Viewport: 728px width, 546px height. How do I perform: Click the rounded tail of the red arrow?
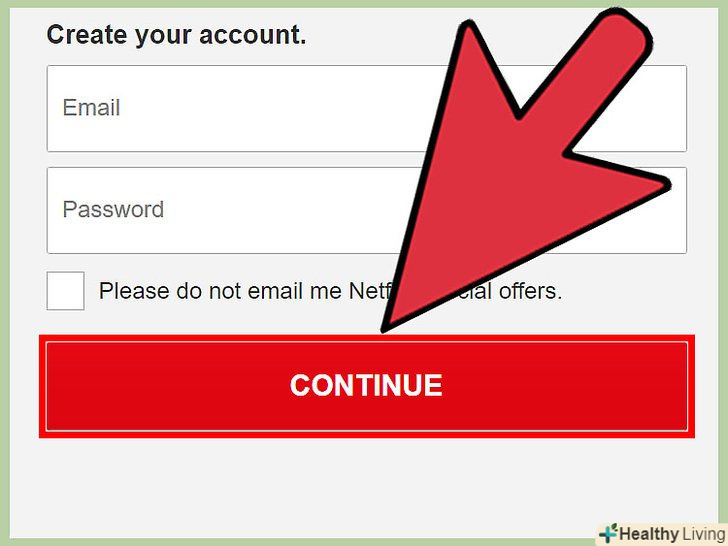[x=624, y=32]
